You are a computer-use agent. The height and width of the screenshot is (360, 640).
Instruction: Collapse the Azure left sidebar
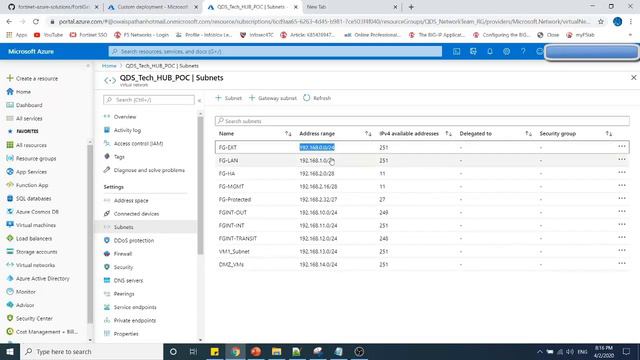pyautogui.click(x=88, y=66)
